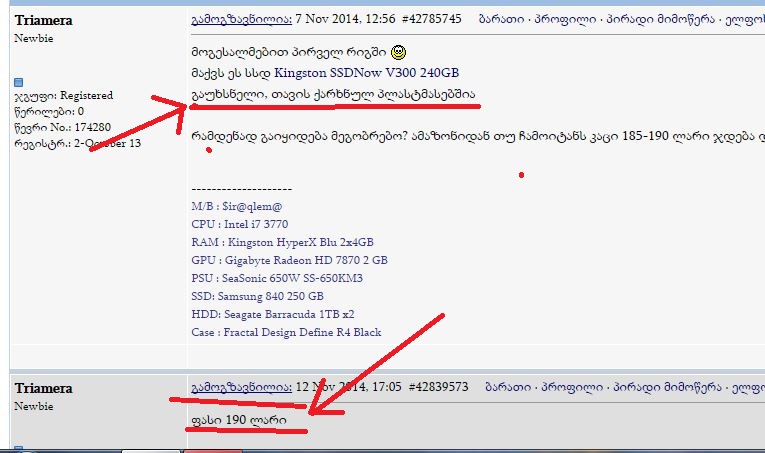The image size is (765, 453).
Task: Click the first post sentence starting with რამდენად გაიყიდება
Action: coord(478,136)
